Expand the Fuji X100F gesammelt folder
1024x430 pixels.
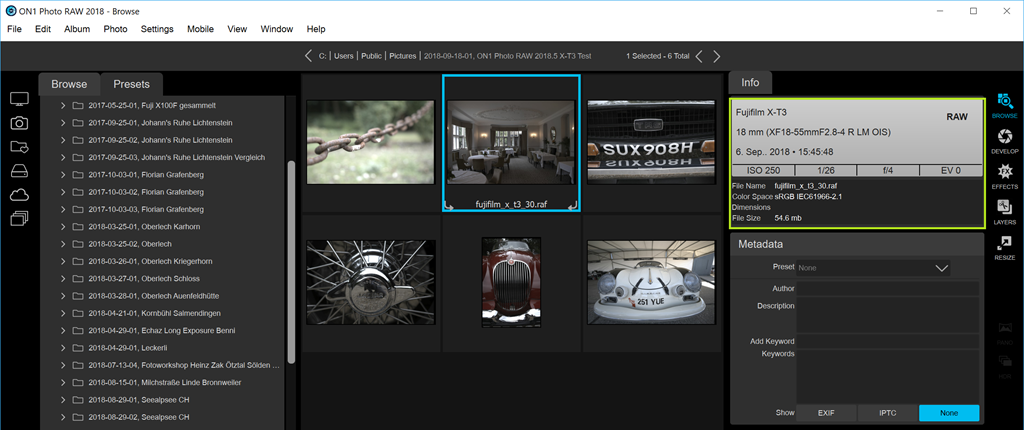click(x=63, y=105)
